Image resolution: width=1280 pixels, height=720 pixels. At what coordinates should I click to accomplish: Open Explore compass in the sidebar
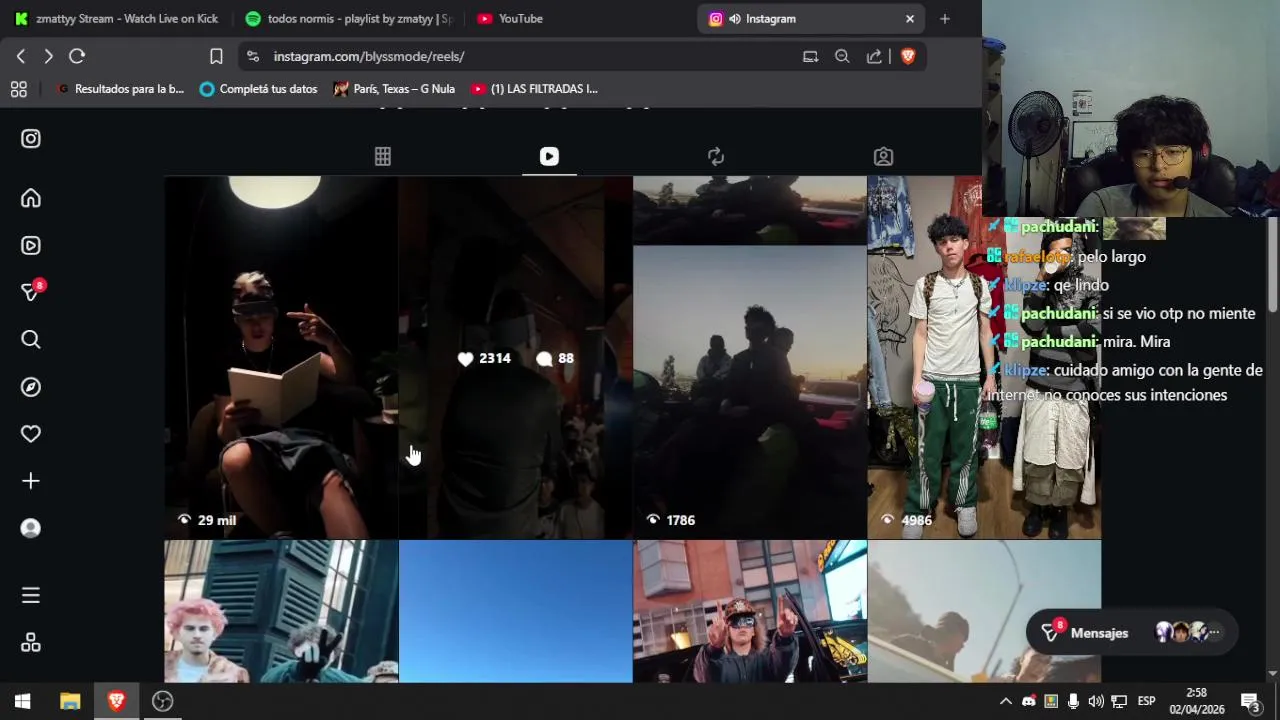[31, 387]
